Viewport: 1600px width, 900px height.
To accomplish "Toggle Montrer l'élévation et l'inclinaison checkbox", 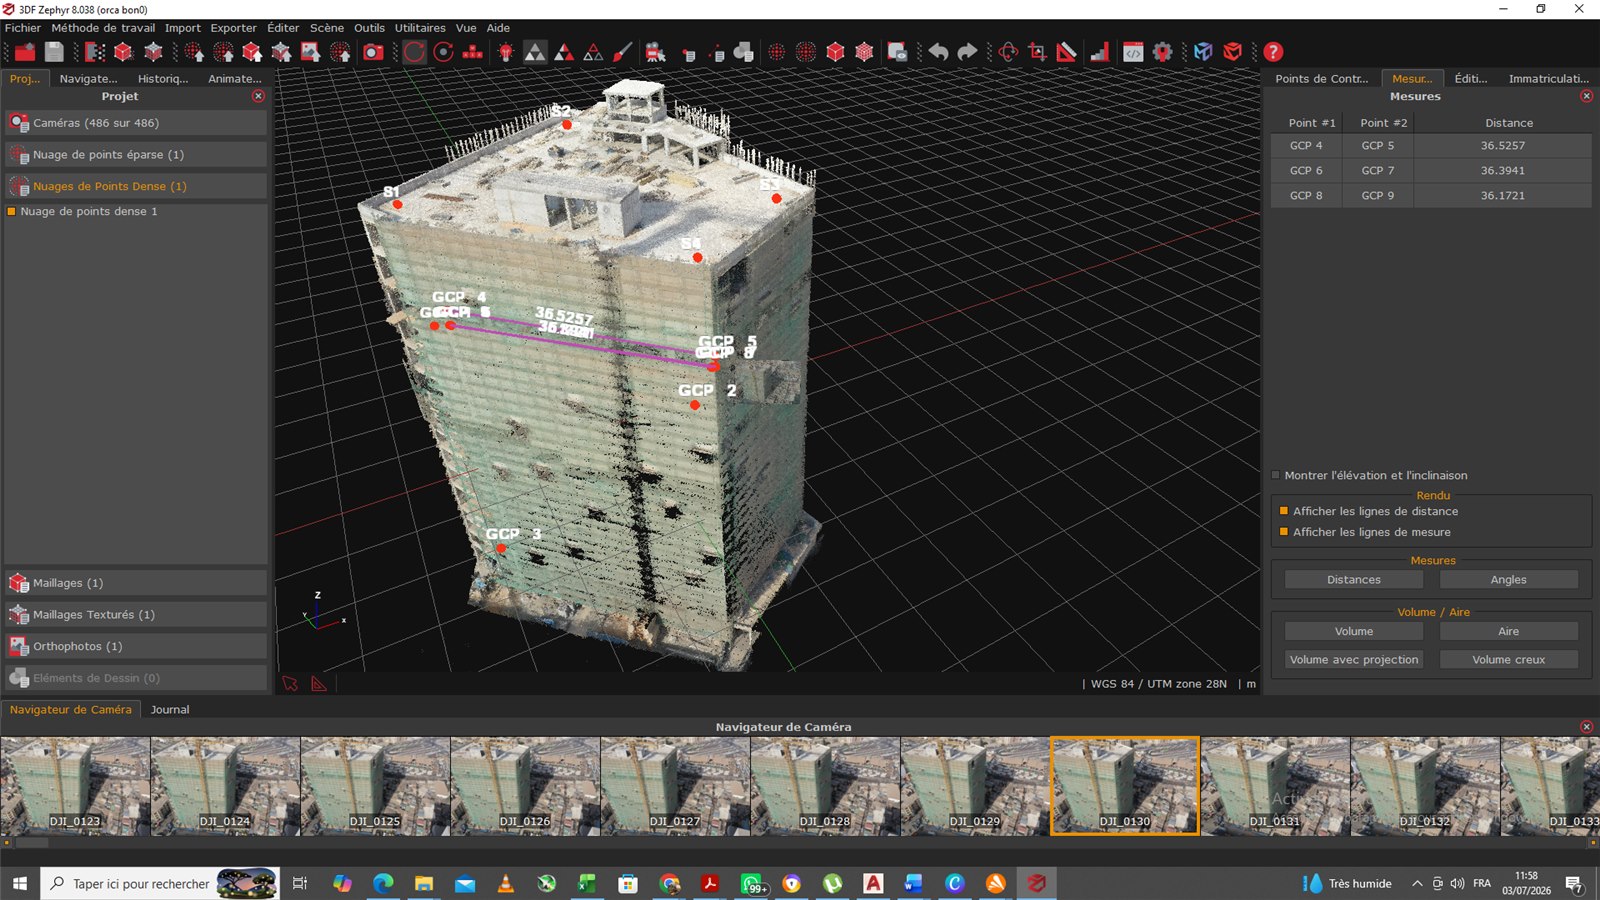I will click(x=1276, y=475).
